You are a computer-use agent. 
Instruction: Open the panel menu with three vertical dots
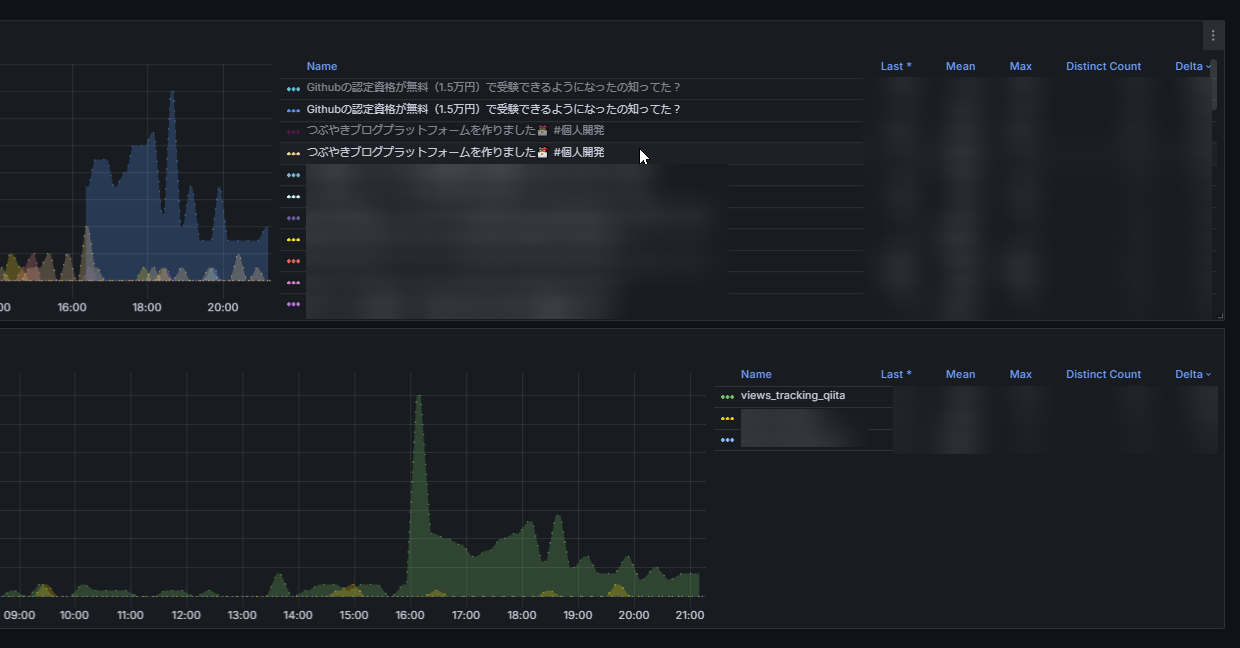[x=1213, y=36]
